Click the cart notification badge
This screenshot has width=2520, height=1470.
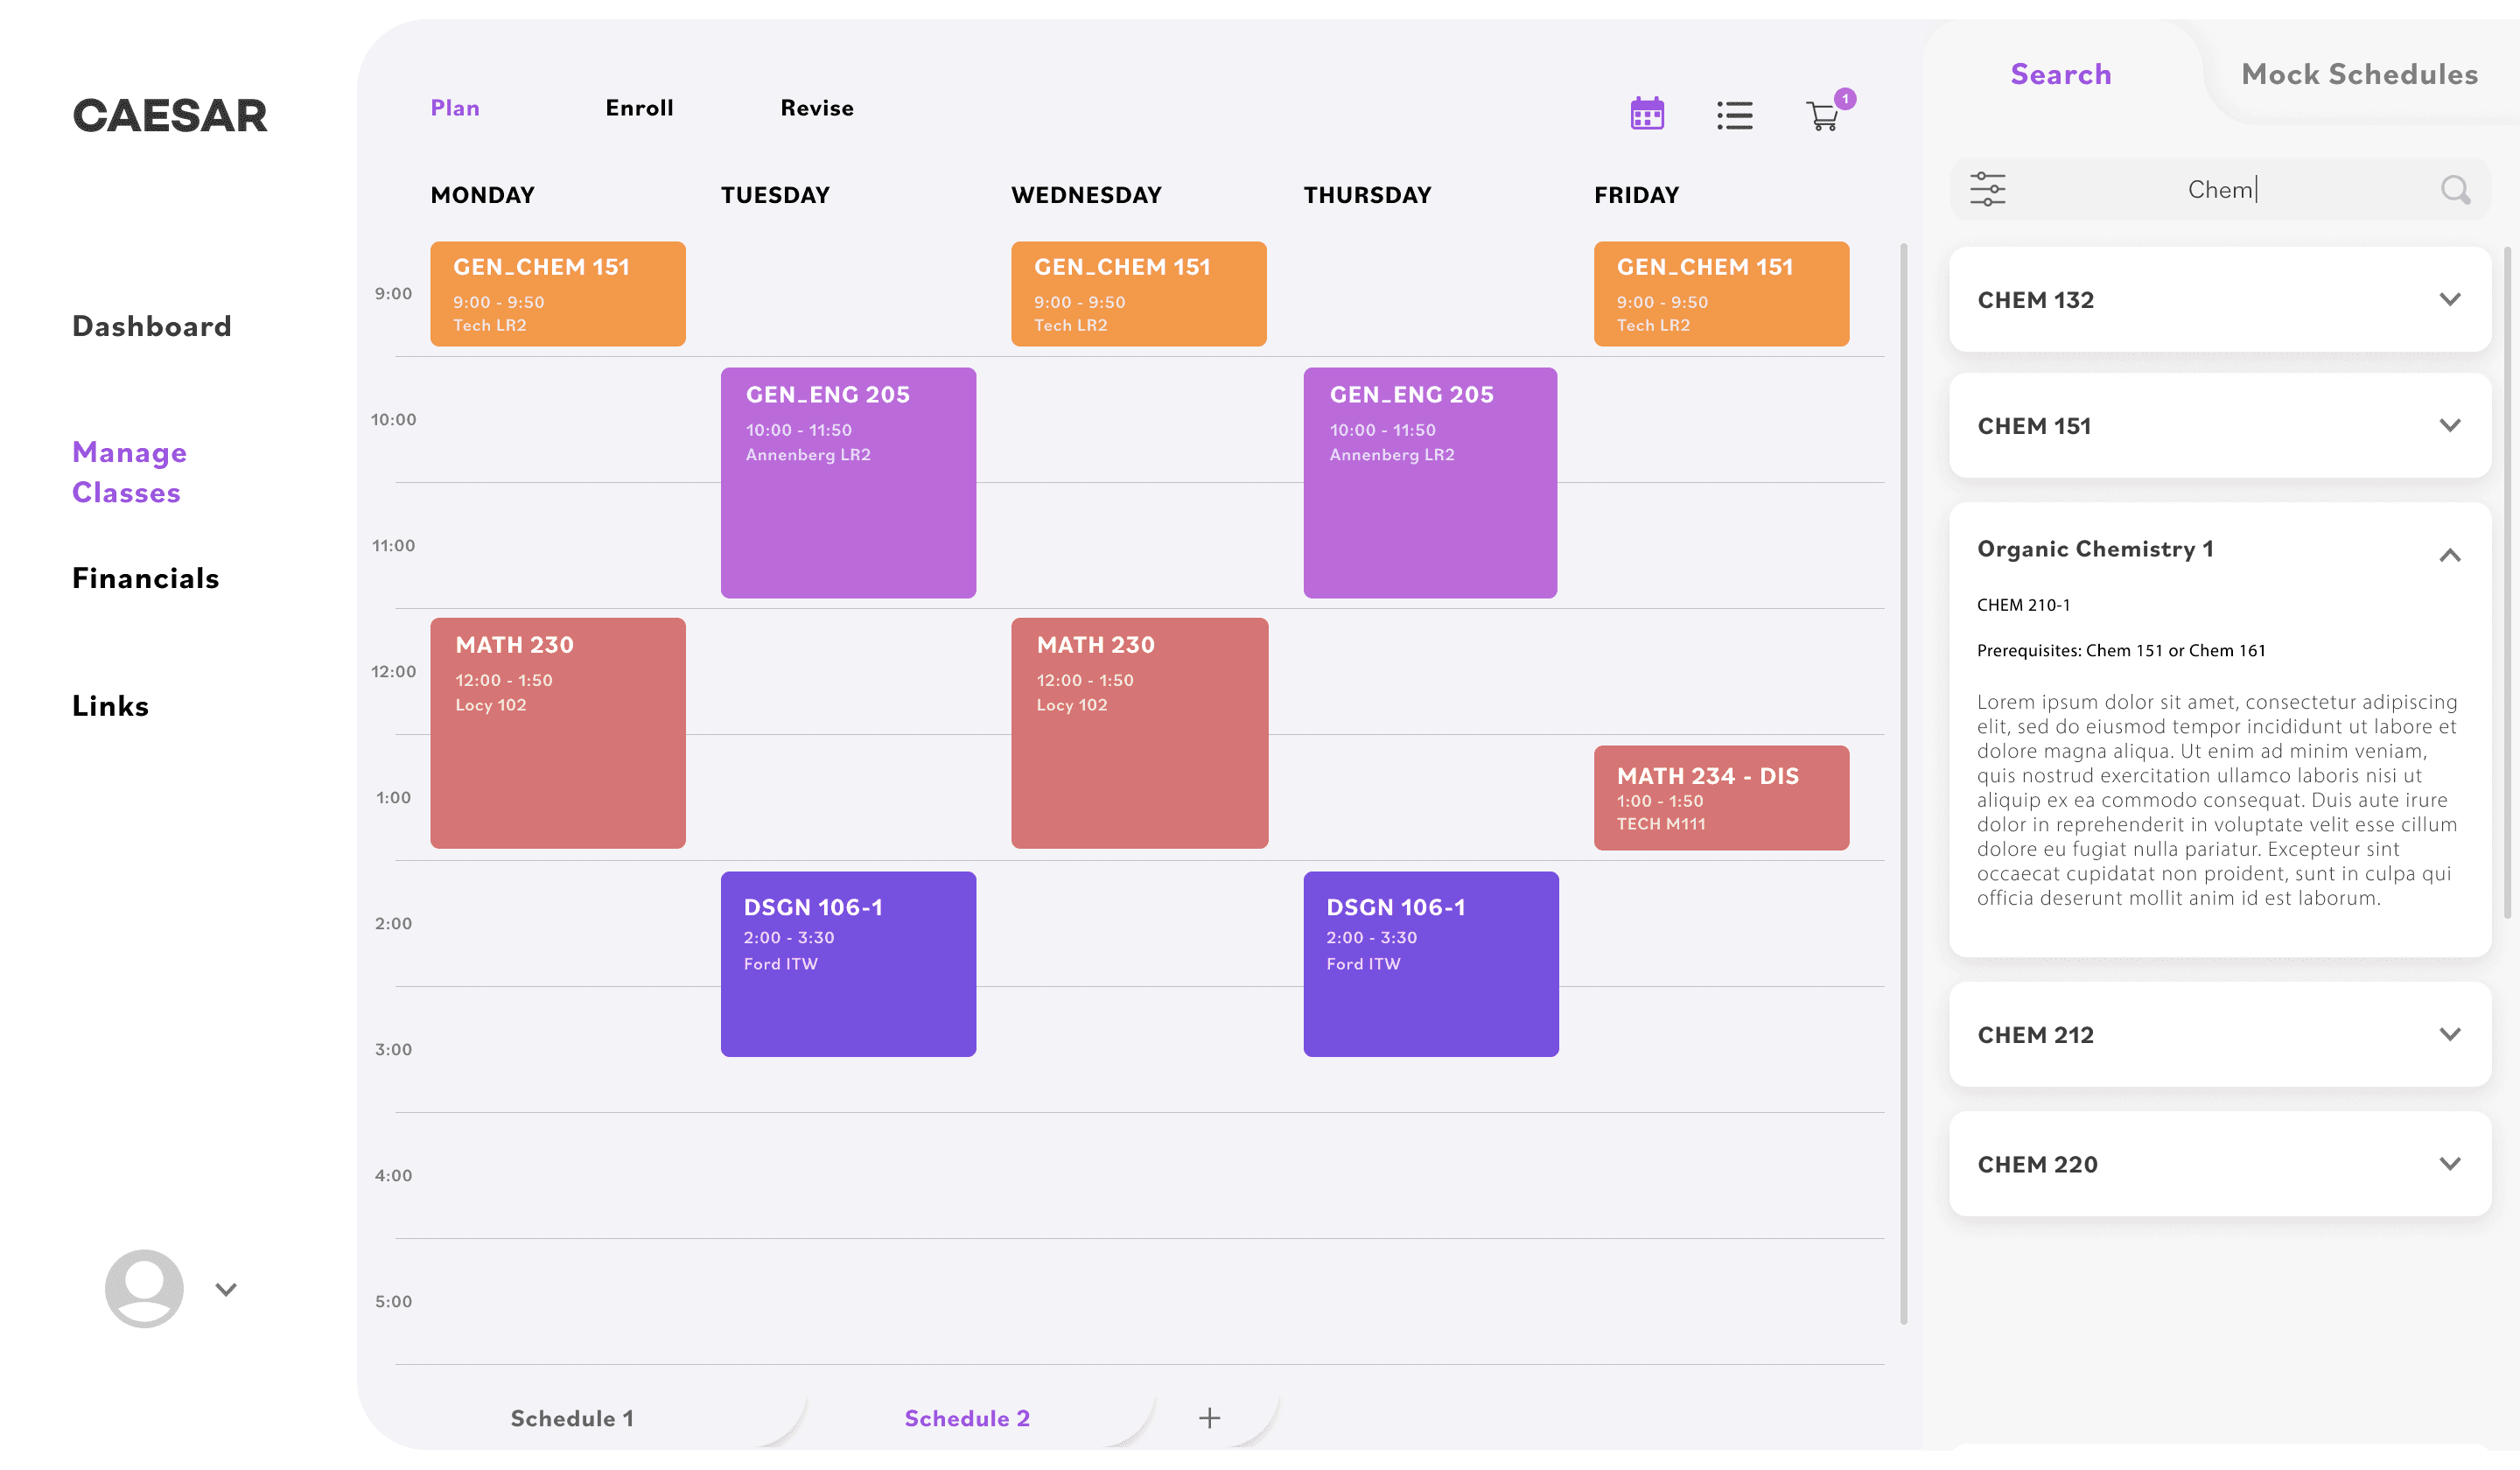1845,98
